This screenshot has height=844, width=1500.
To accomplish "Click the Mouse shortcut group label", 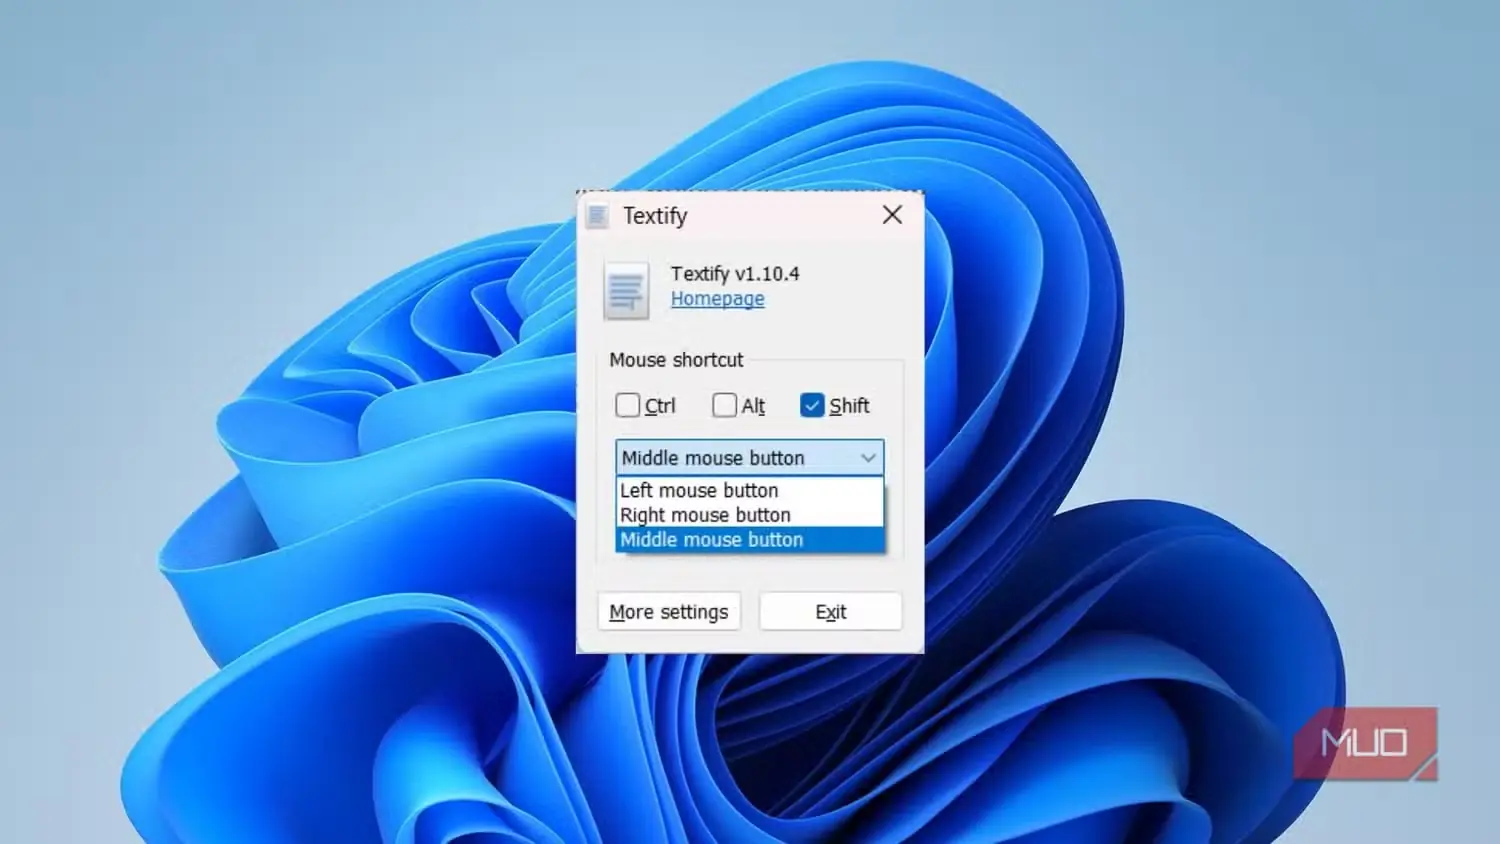I will point(676,360).
